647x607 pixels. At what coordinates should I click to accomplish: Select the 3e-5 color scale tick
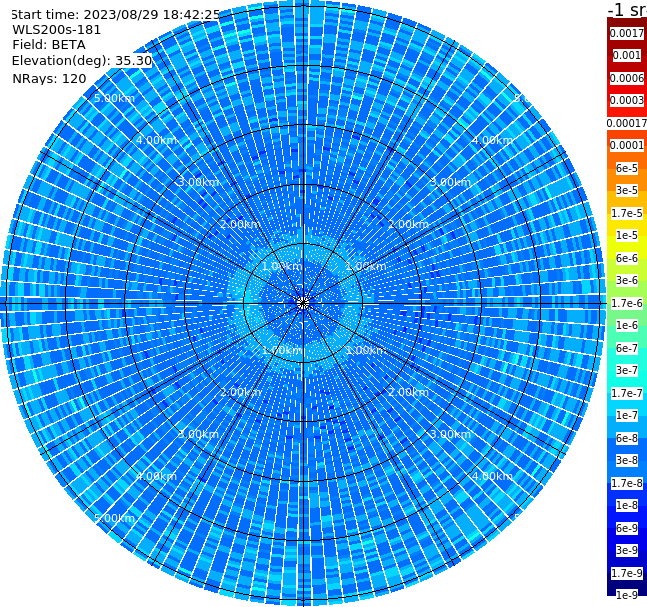click(x=627, y=190)
